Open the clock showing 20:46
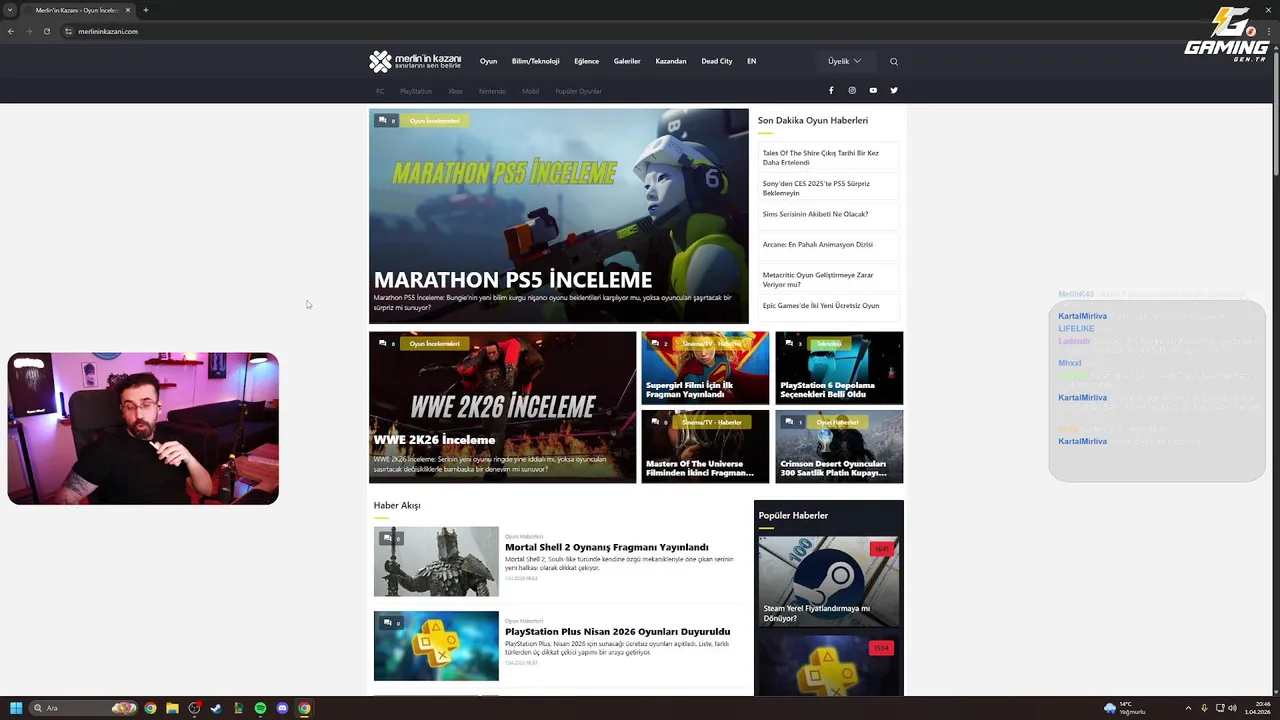The width and height of the screenshot is (1280, 720). (1257, 708)
